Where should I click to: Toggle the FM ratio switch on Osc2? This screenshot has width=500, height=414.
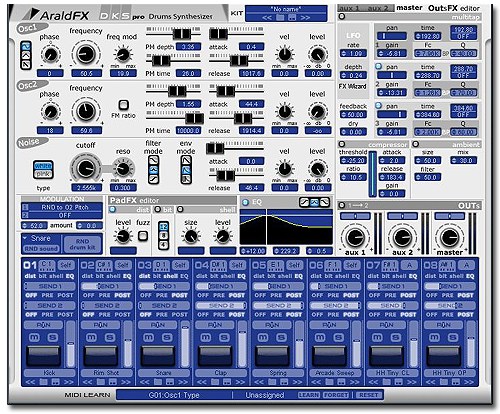(123, 105)
